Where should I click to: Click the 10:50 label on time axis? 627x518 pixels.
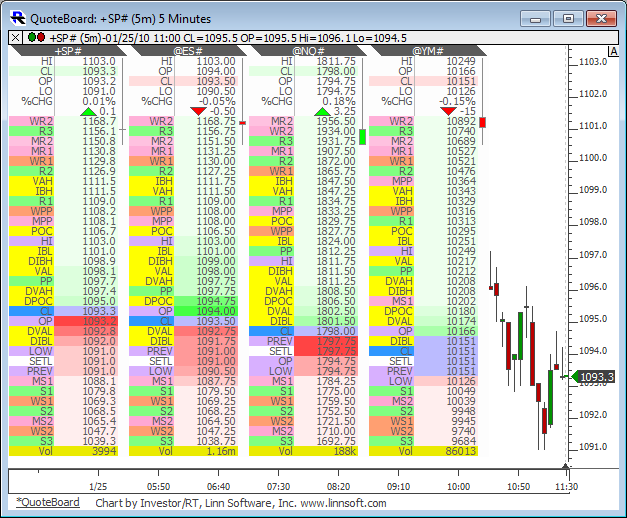pos(518,487)
